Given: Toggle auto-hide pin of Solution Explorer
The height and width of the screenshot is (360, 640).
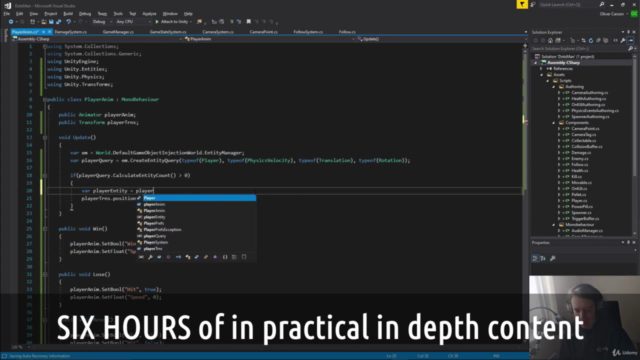Looking at the screenshot, I should [x=628, y=32].
